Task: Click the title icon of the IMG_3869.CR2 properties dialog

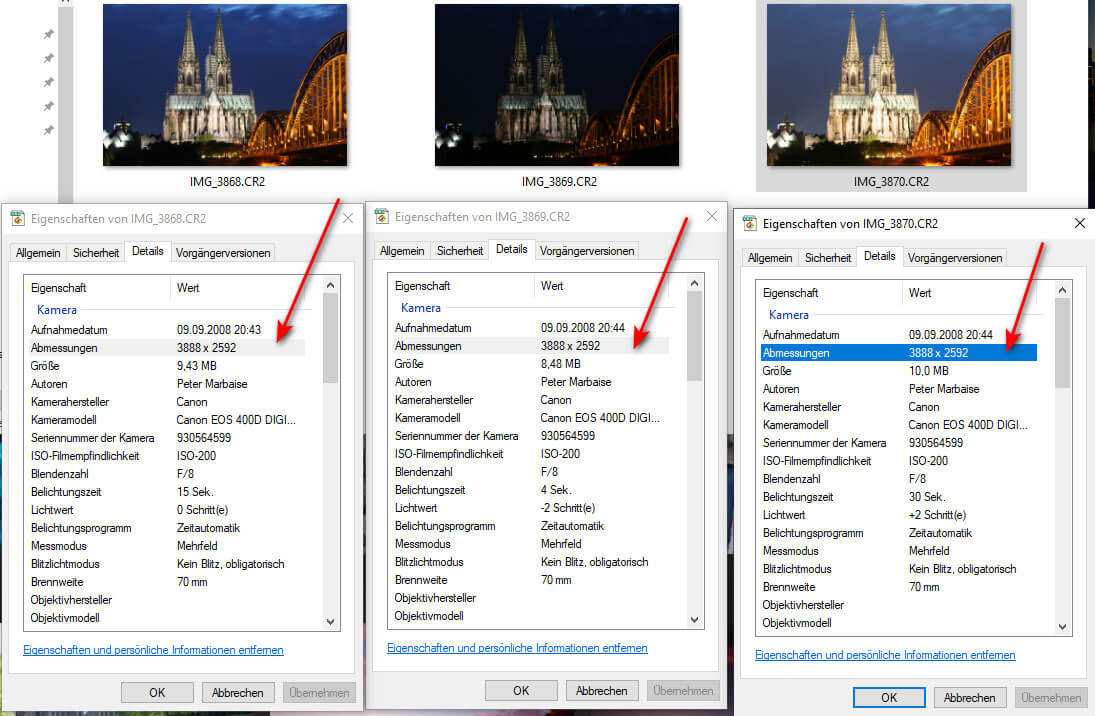Action: (381, 217)
